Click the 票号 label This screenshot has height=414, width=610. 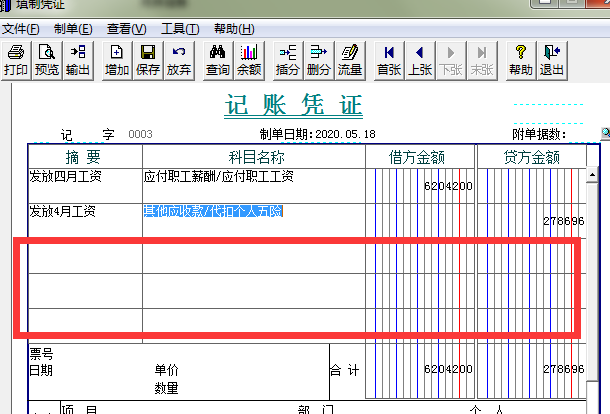point(41,354)
